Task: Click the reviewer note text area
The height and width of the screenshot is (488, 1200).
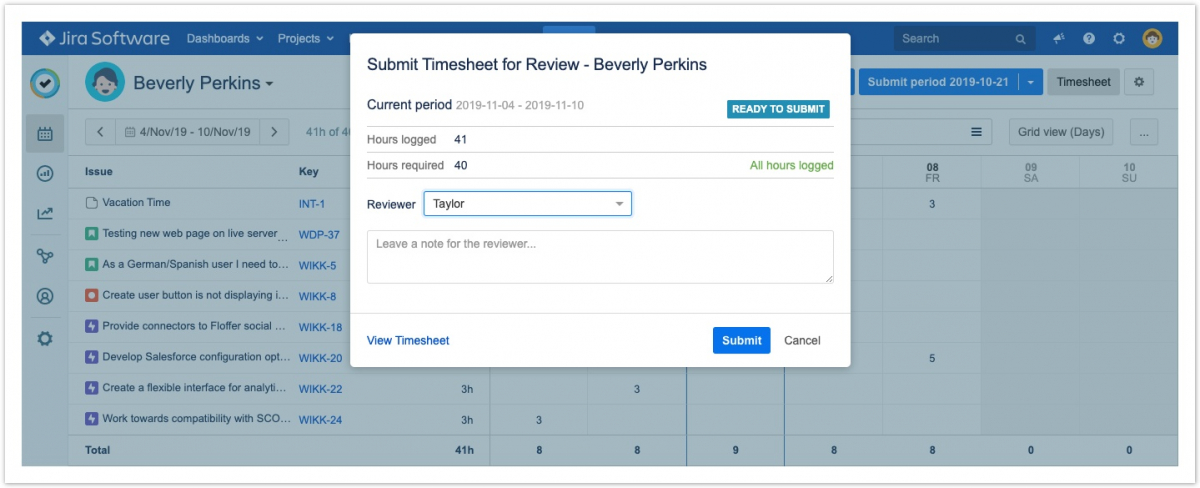Action: coord(600,257)
